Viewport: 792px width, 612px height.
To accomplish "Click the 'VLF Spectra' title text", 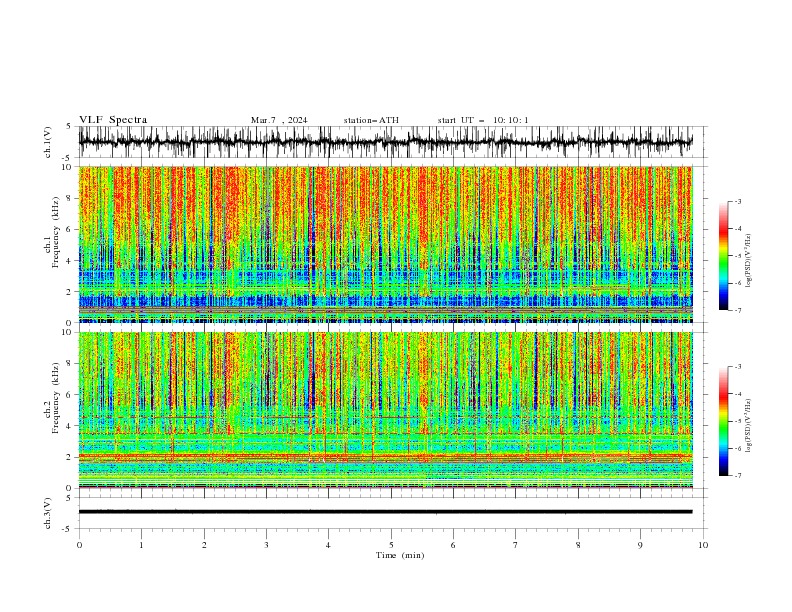I will pyautogui.click(x=113, y=120).
